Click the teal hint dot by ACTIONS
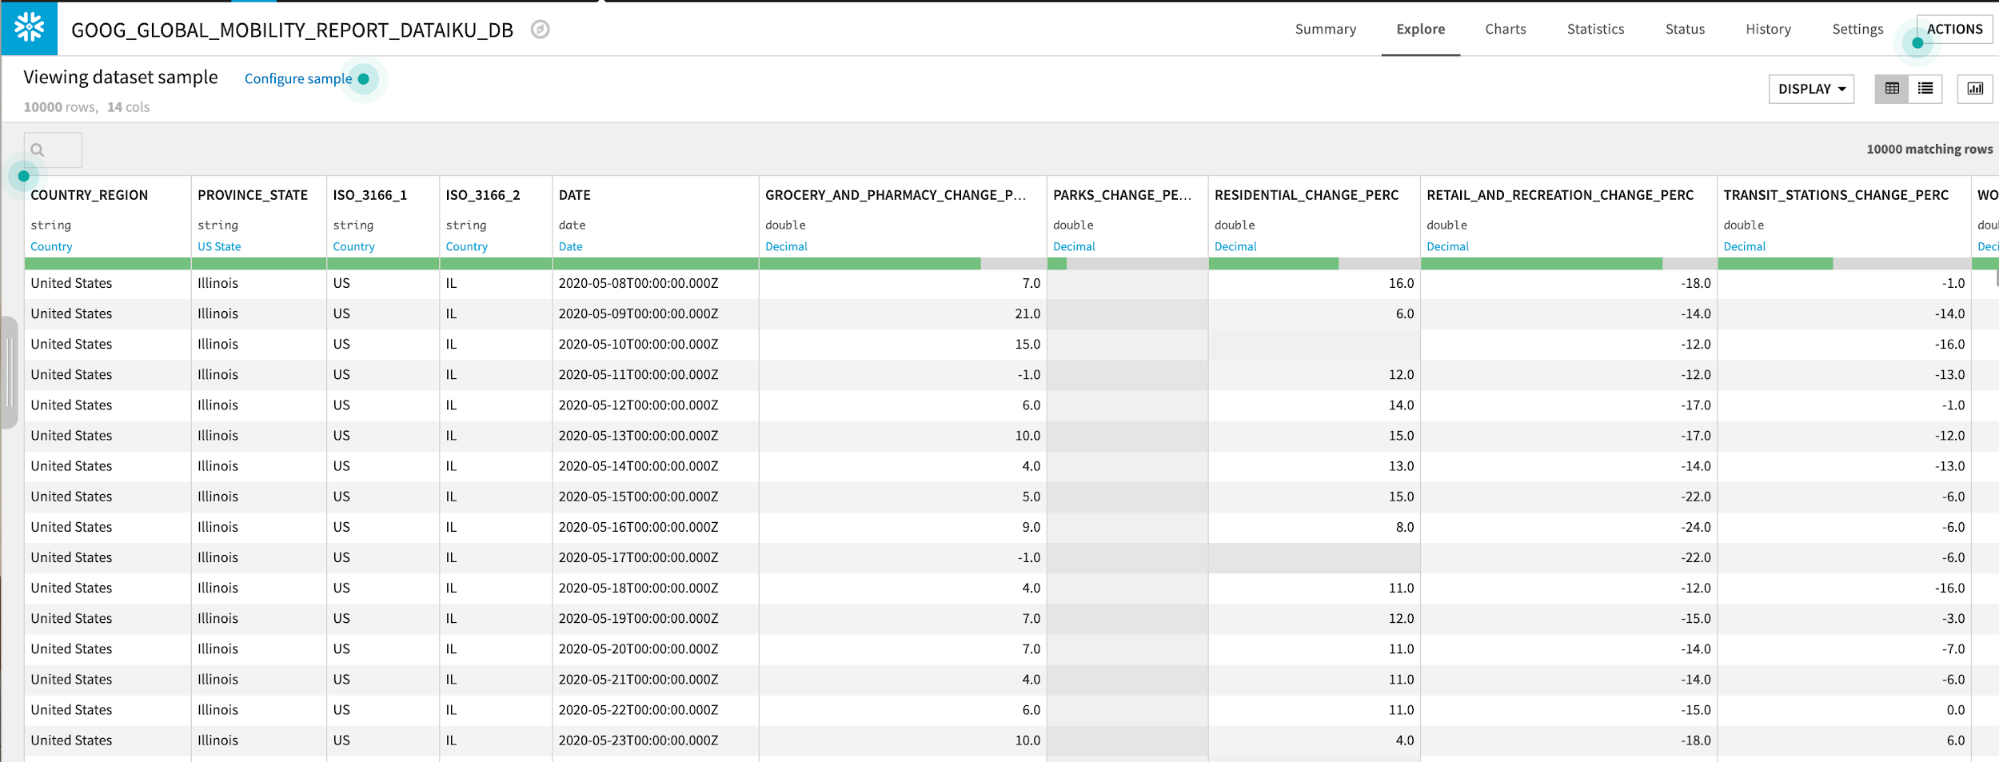The height and width of the screenshot is (763, 1999). 1917,43
